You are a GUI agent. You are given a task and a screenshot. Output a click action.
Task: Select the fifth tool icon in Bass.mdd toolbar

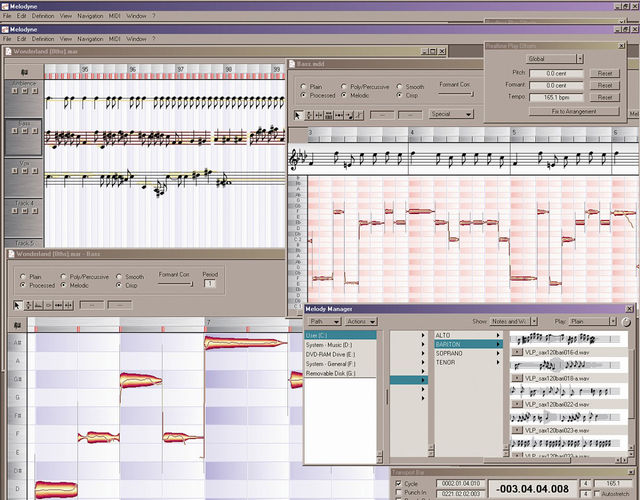coord(339,115)
